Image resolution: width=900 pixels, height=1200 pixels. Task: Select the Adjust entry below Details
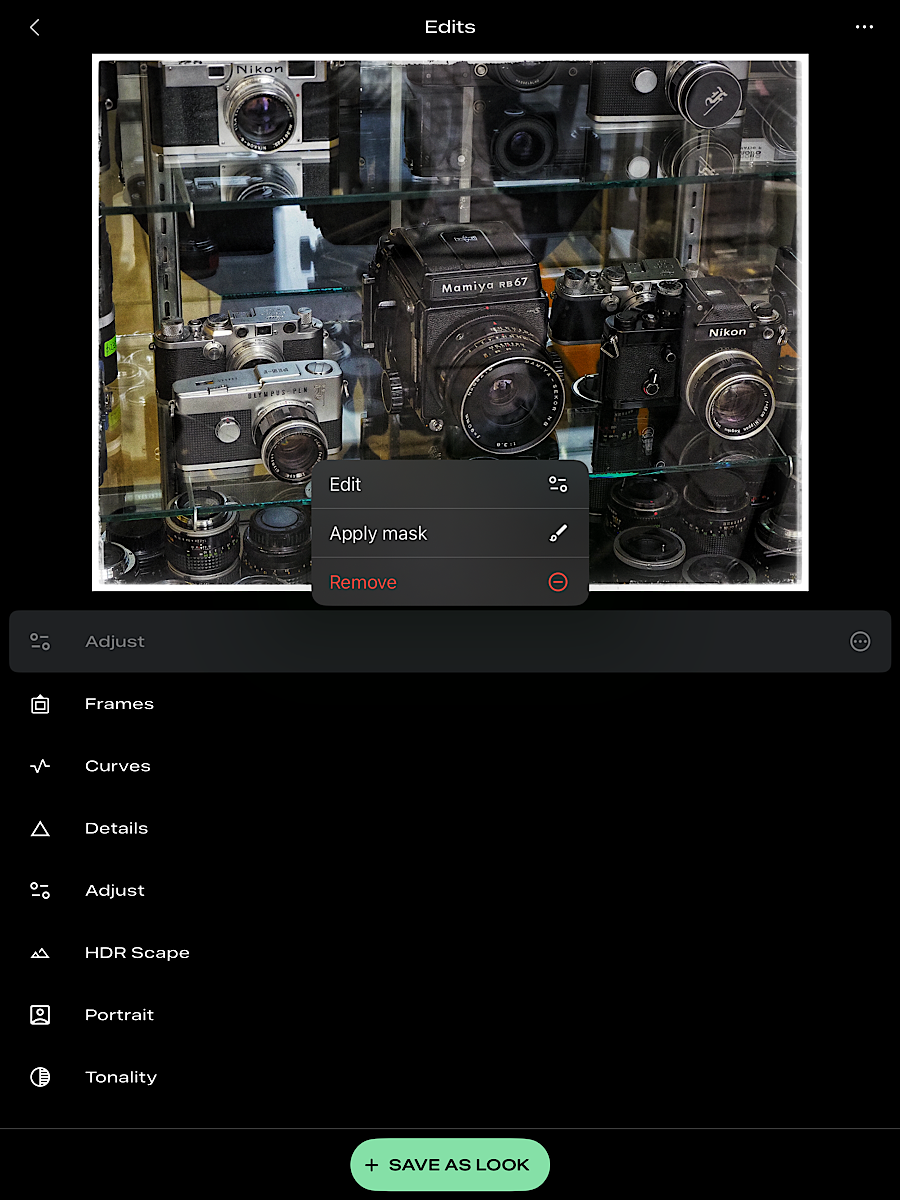[x=450, y=890]
